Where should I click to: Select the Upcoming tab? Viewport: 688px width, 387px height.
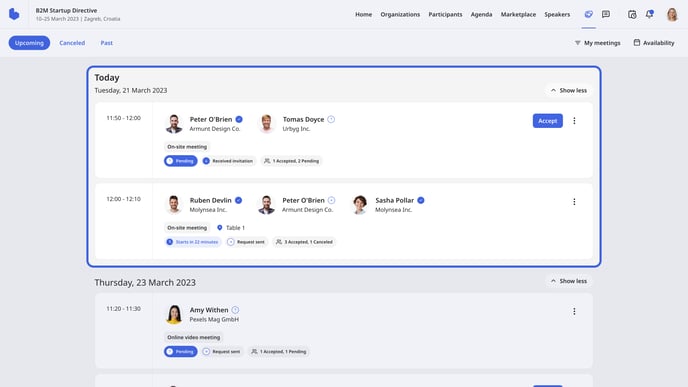click(29, 43)
